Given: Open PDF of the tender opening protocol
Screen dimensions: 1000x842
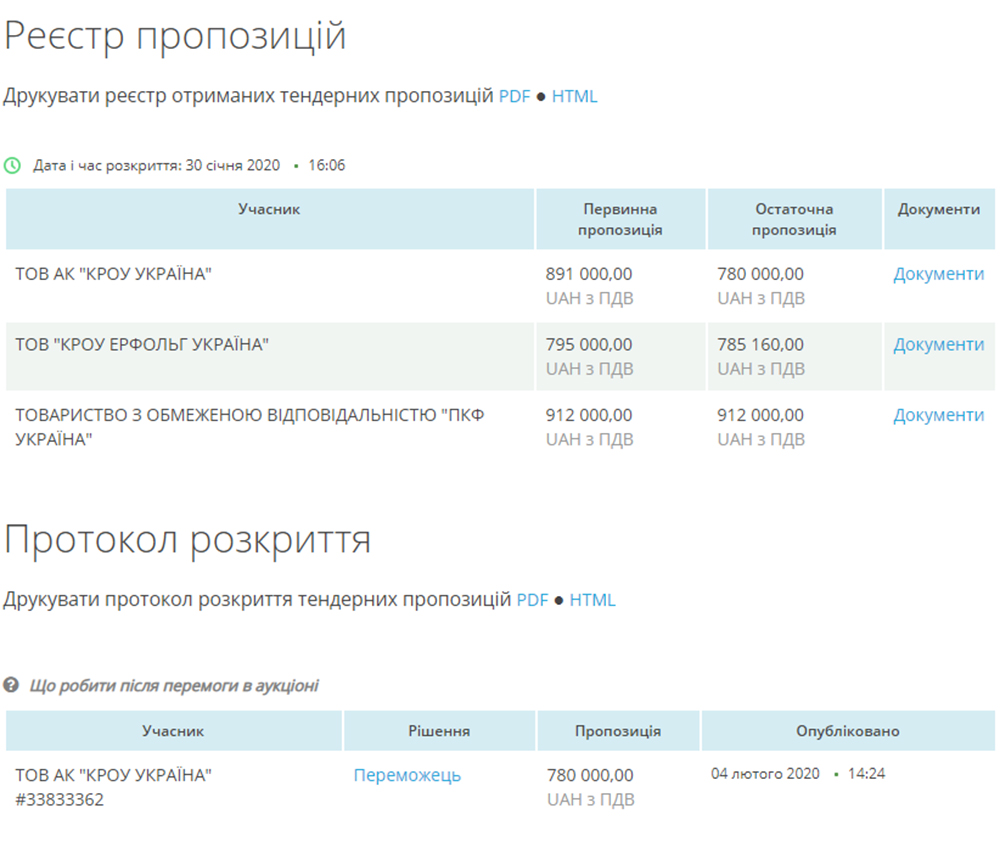Looking at the screenshot, I should coord(532,600).
